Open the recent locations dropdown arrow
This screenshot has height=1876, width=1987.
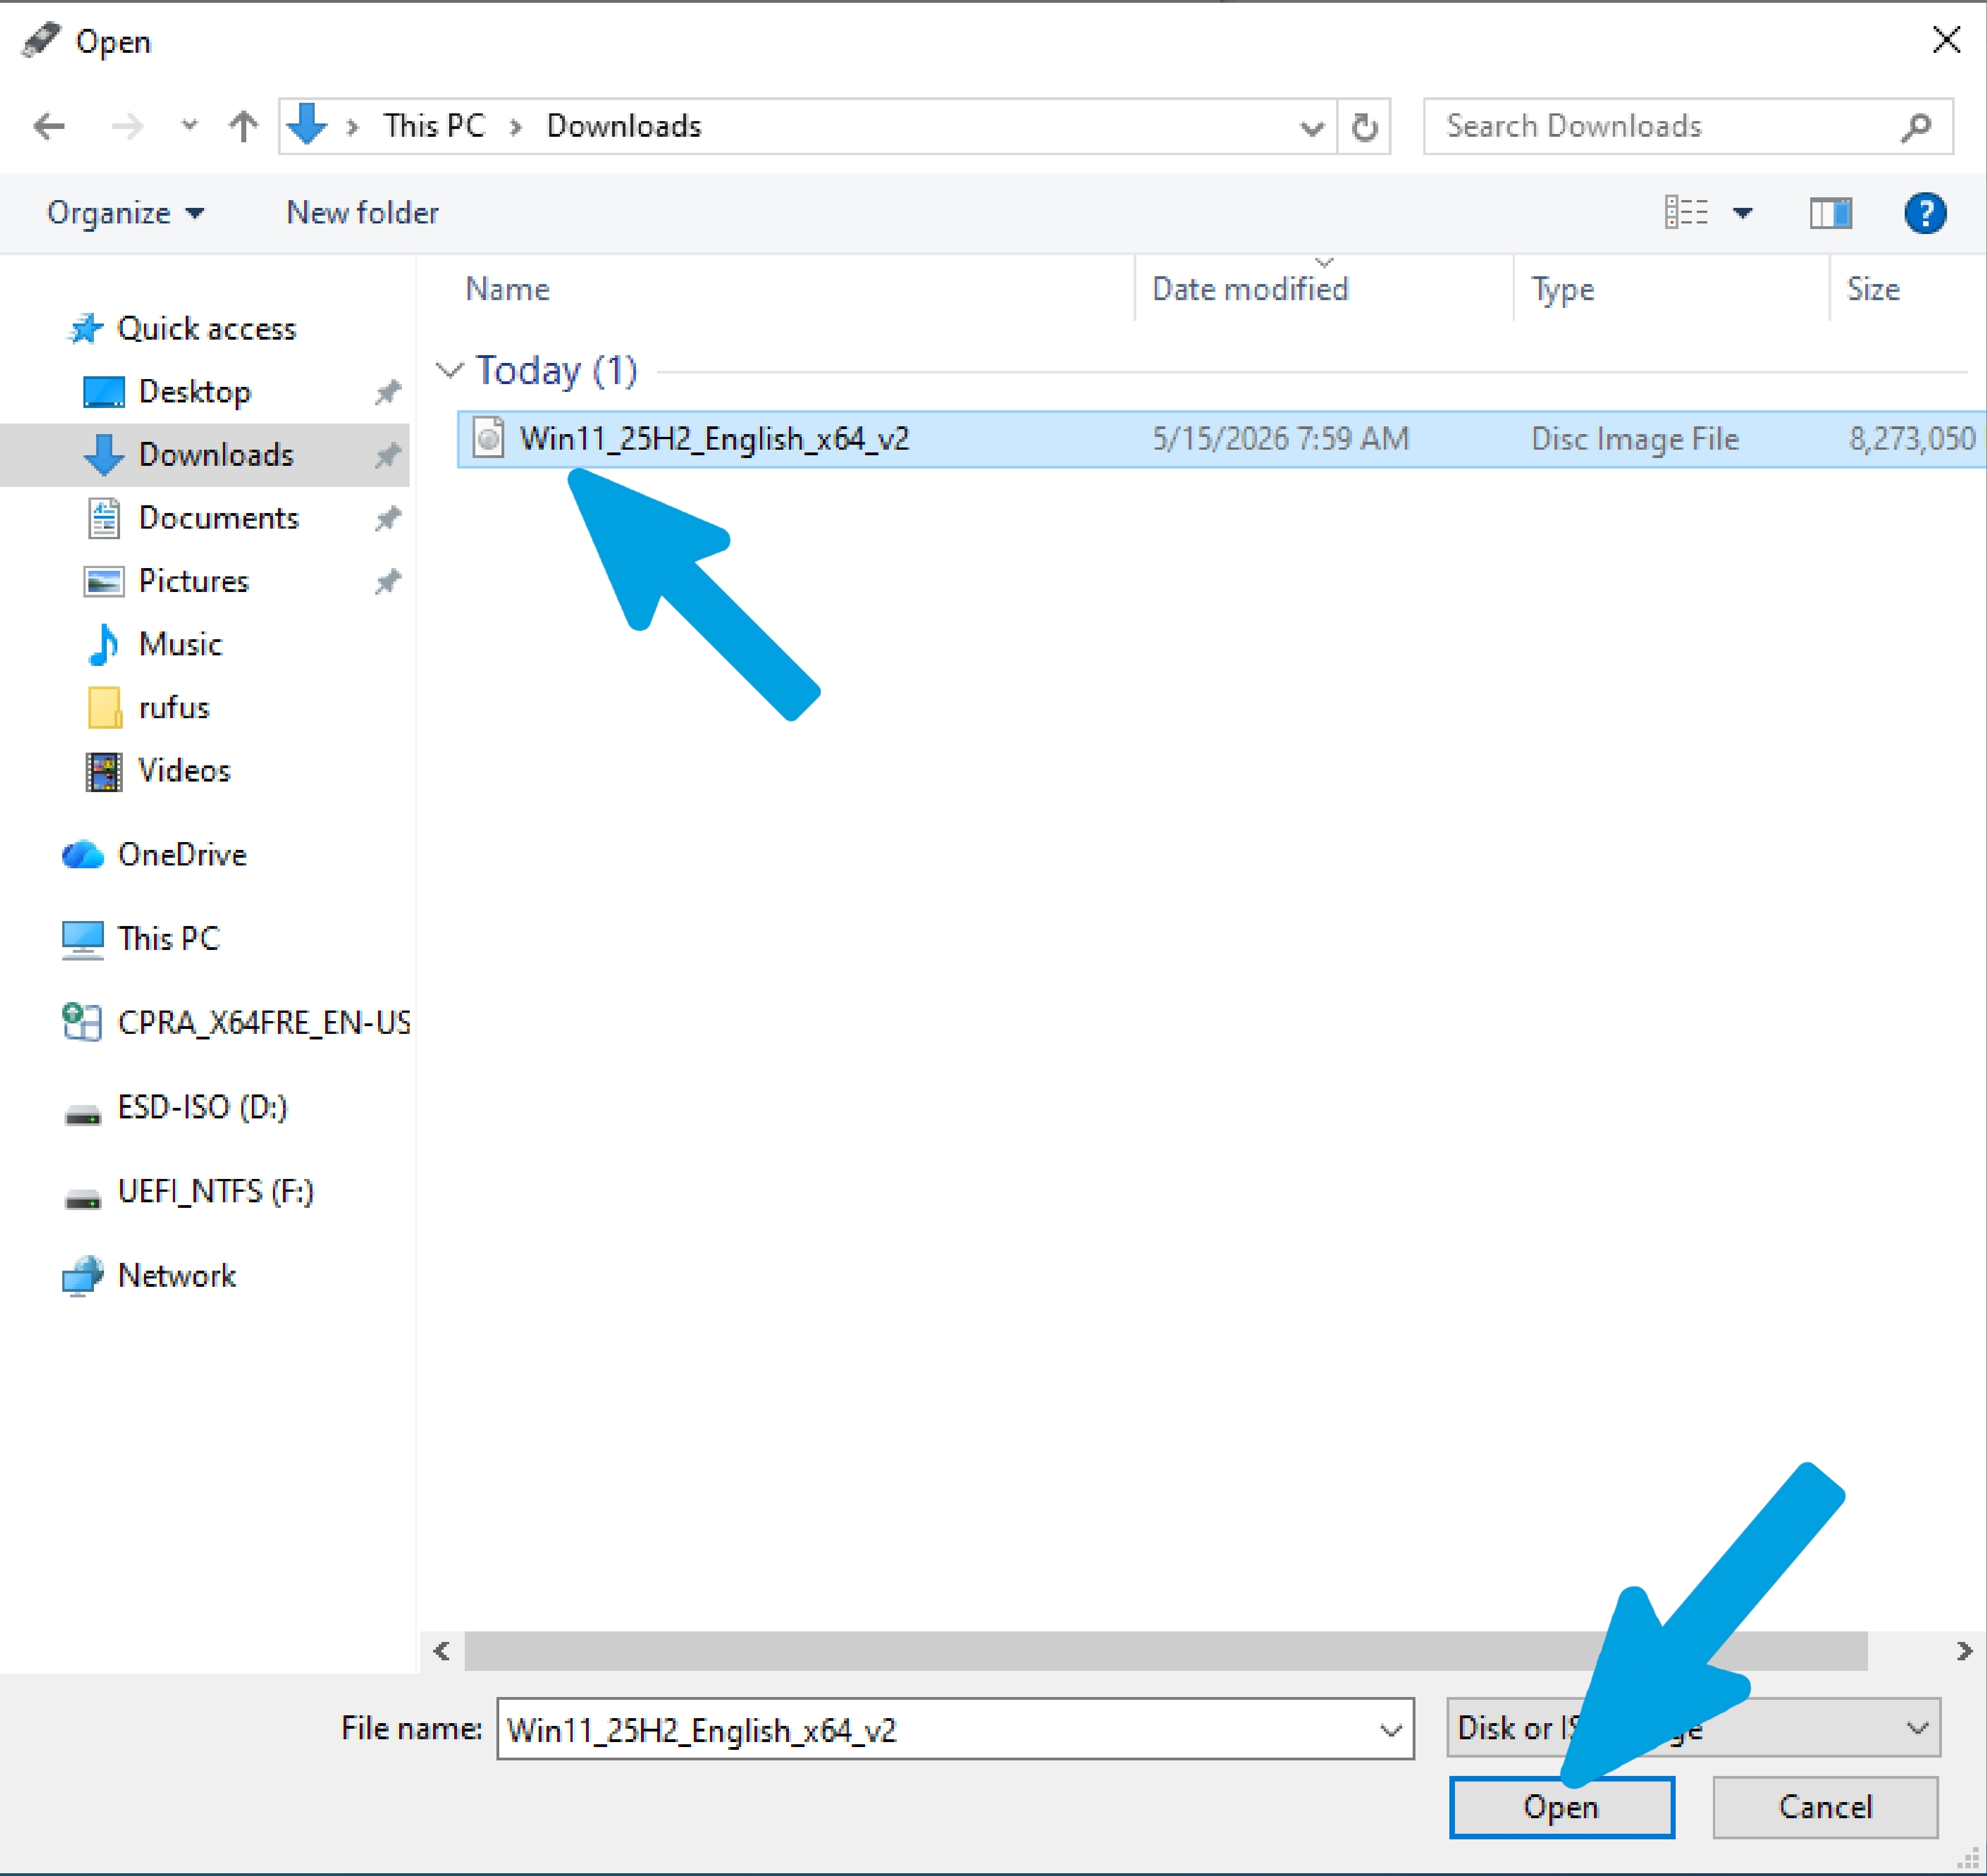pyautogui.click(x=189, y=126)
